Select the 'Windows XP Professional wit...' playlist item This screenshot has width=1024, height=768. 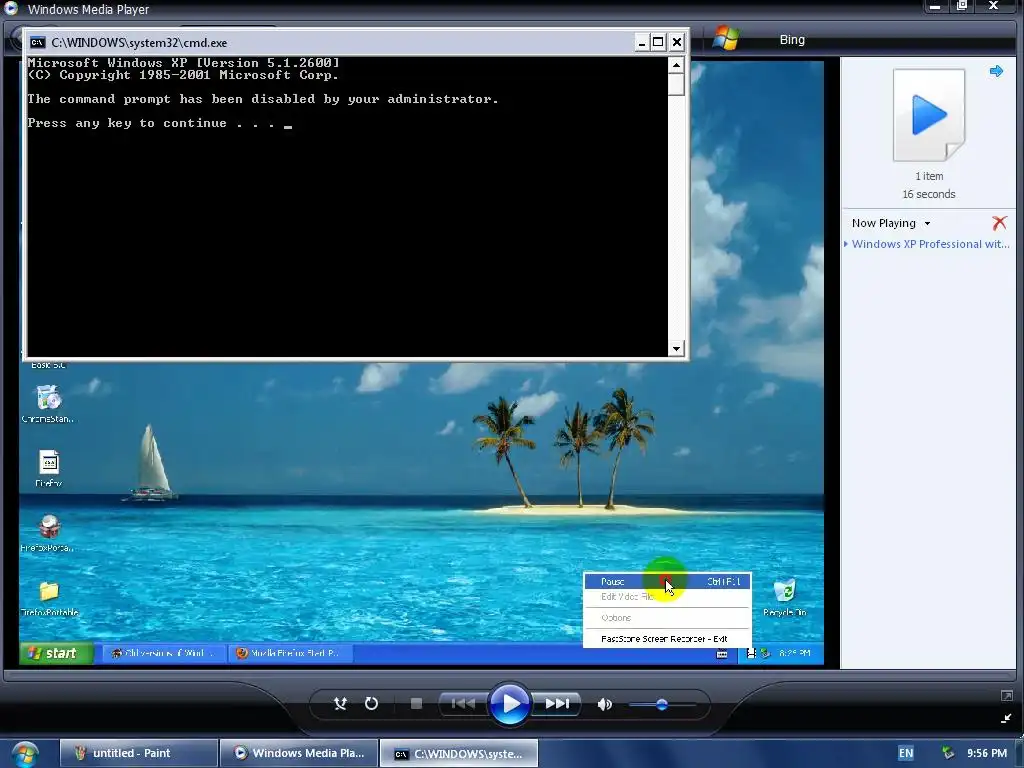tap(930, 244)
